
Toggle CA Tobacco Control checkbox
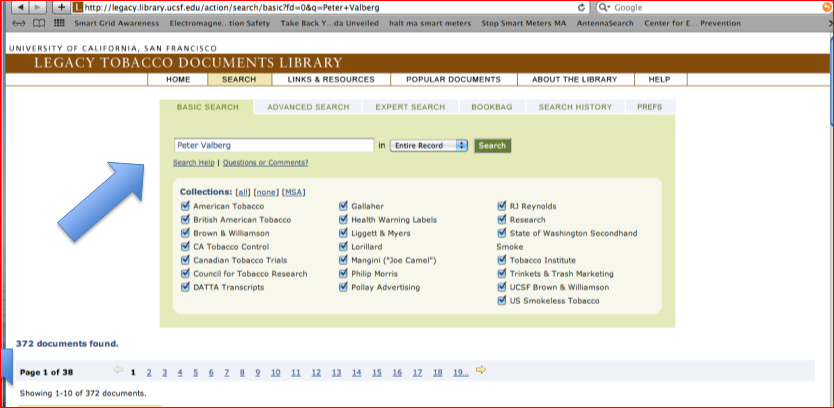coord(185,246)
